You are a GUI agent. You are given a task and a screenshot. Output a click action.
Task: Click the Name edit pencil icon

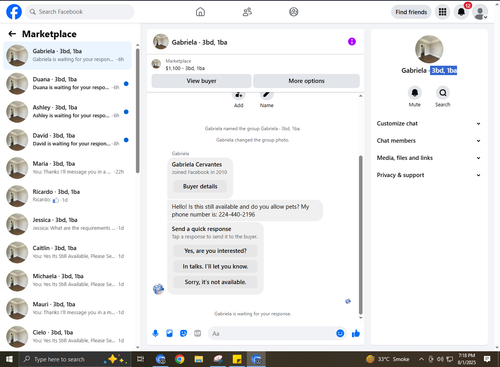click(x=266, y=94)
